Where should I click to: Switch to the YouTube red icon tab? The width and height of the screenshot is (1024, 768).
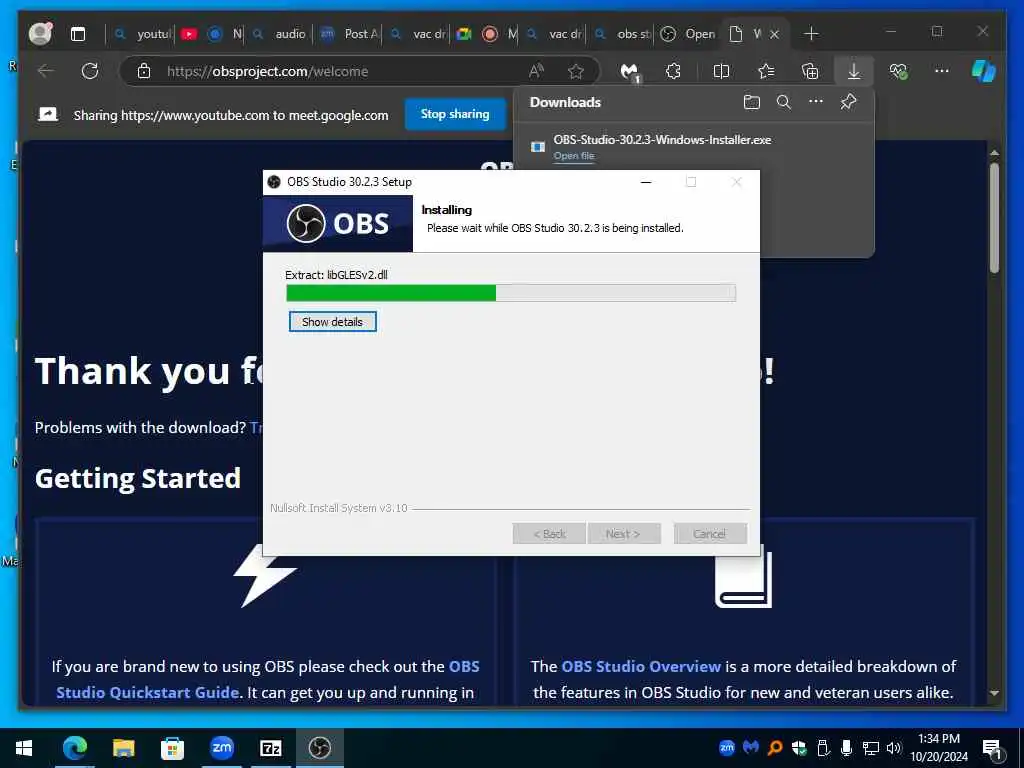click(189, 34)
